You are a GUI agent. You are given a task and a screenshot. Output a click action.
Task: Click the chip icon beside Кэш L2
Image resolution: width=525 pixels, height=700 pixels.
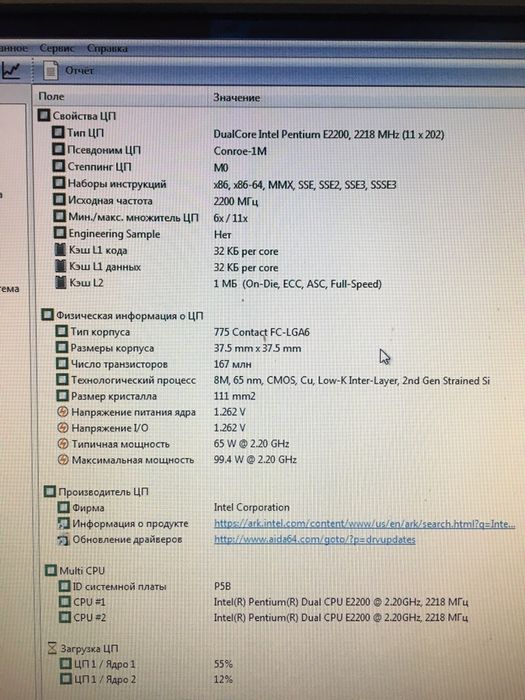tap(60, 283)
